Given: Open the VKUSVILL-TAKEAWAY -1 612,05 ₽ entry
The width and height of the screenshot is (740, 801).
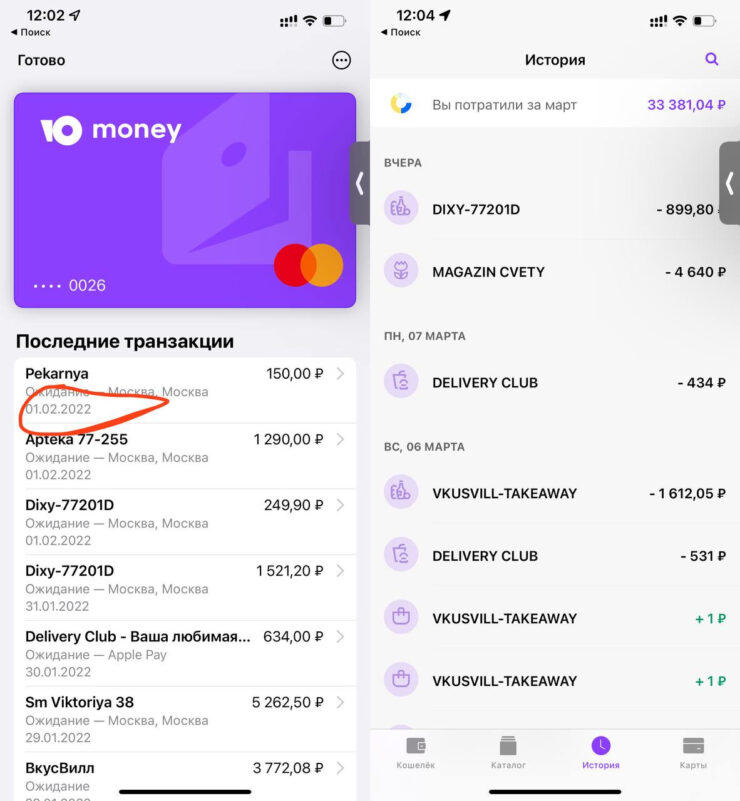Looking at the screenshot, I should click(555, 493).
